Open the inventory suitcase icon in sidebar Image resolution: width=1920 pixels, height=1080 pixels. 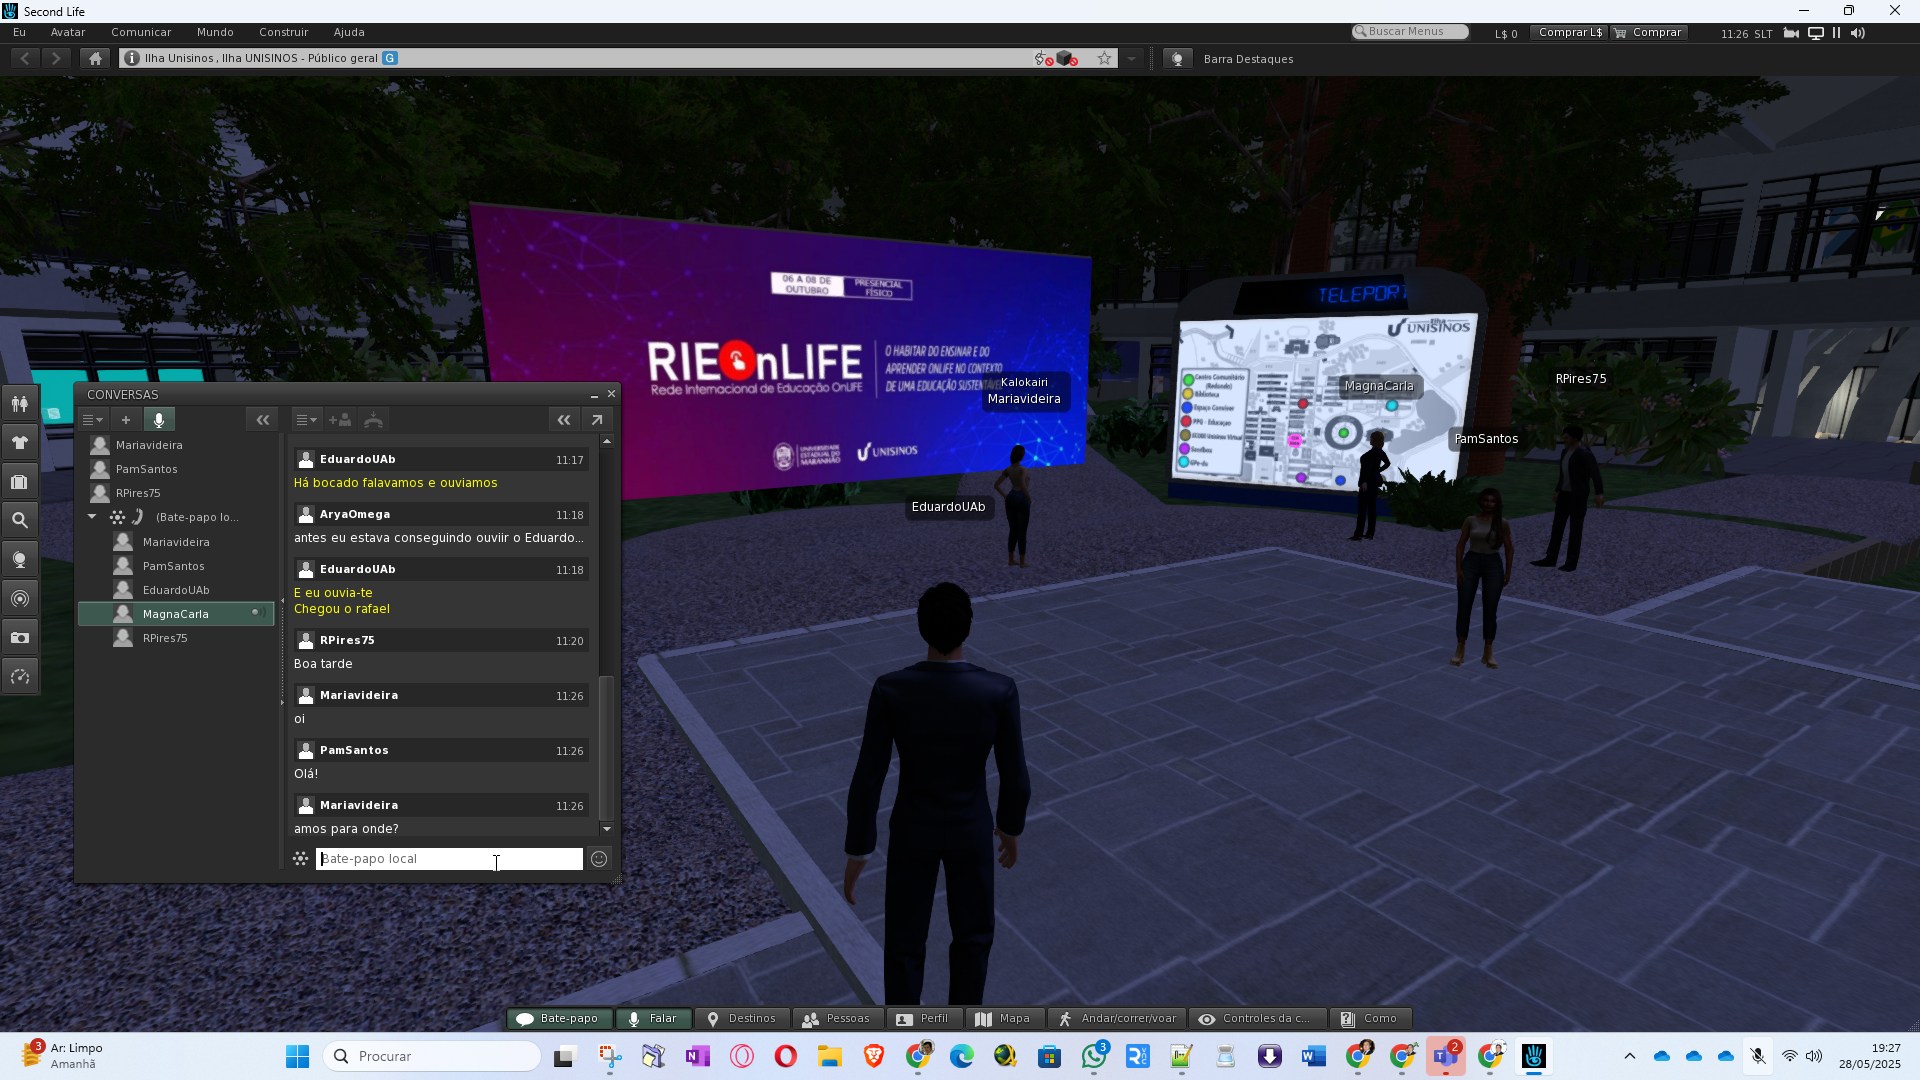[19, 481]
